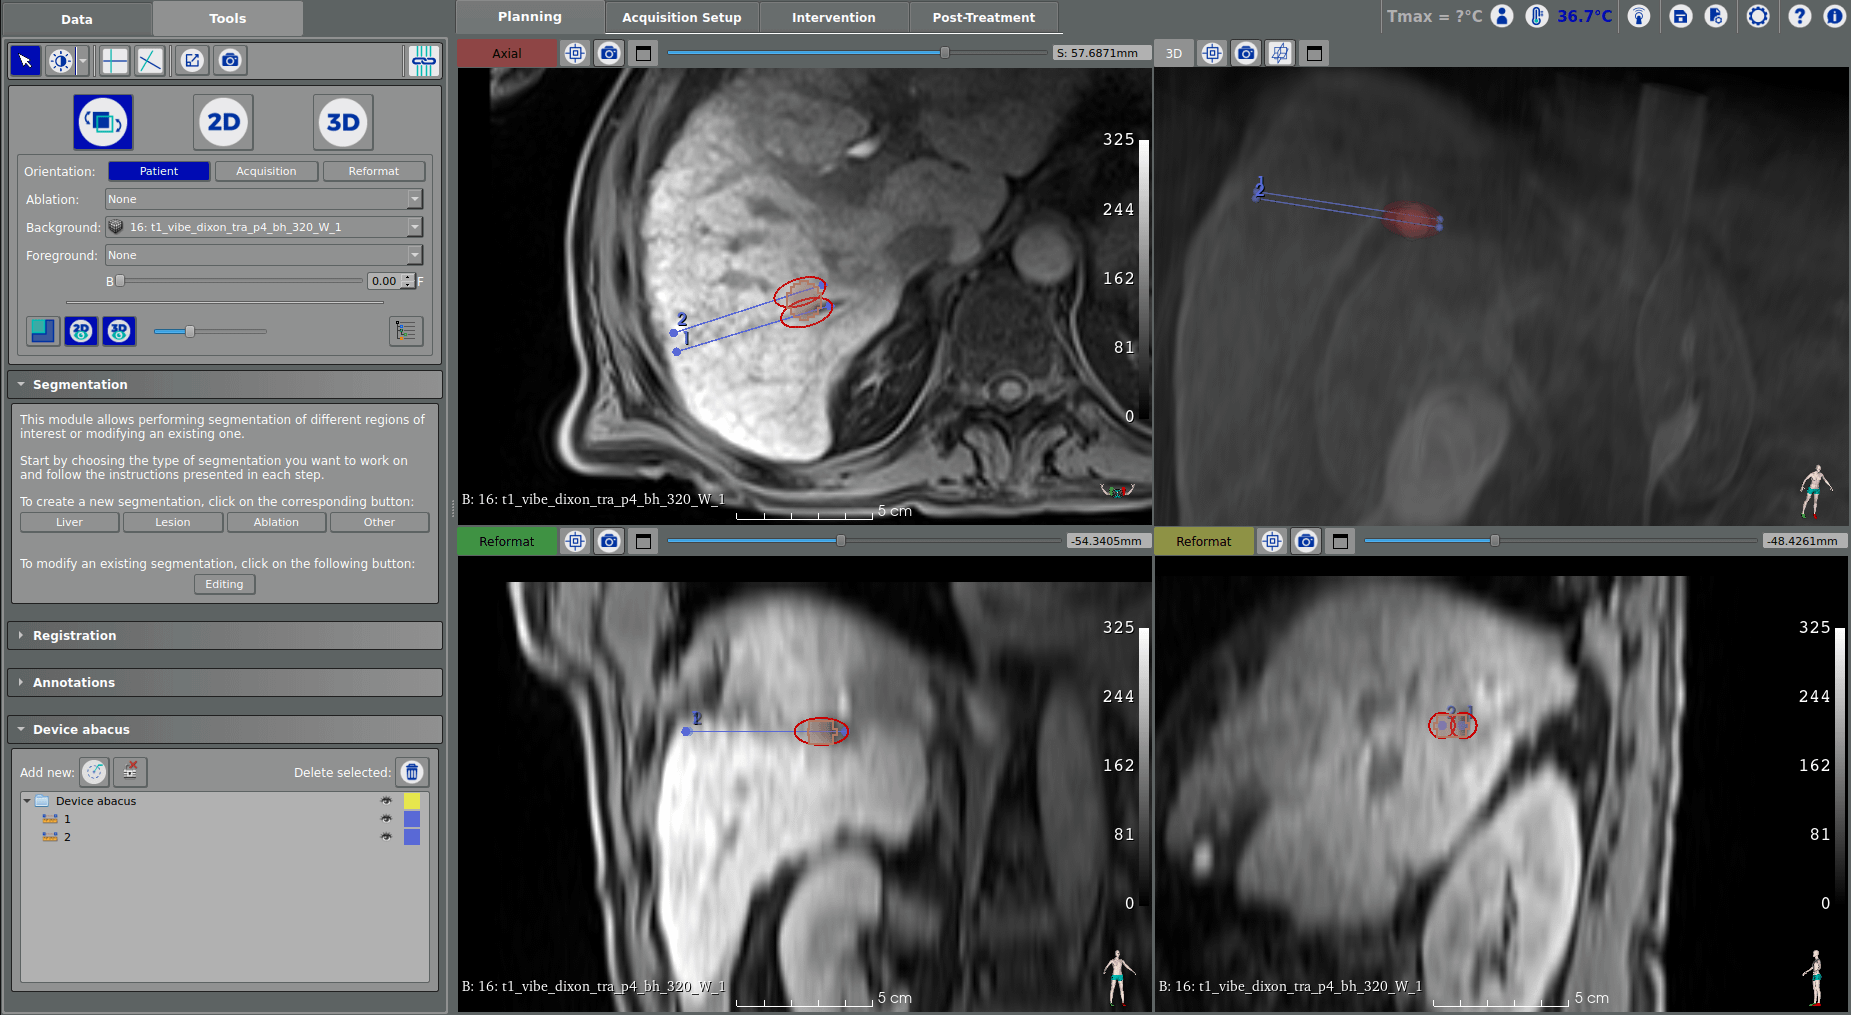The width and height of the screenshot is (1851, 1015).
Task: Hide device 1 using its eye icon
Action: [386, 819]
